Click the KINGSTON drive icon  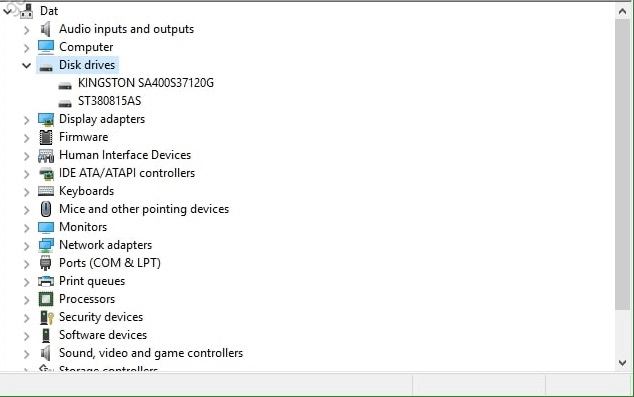pyautogui.click(x=65, y=85)
